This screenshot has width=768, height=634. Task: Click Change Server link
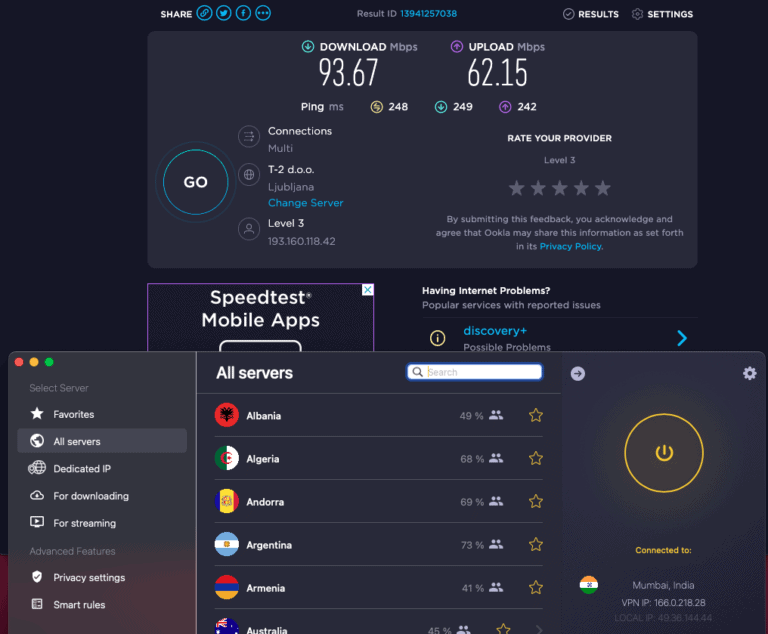306,203
